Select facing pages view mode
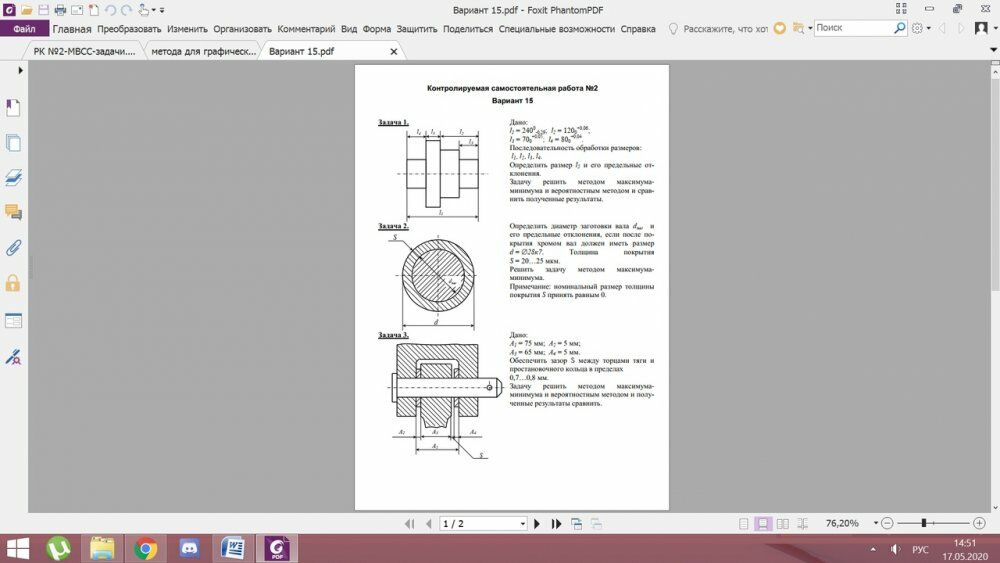1000x563 pixels. click(783, 523)
